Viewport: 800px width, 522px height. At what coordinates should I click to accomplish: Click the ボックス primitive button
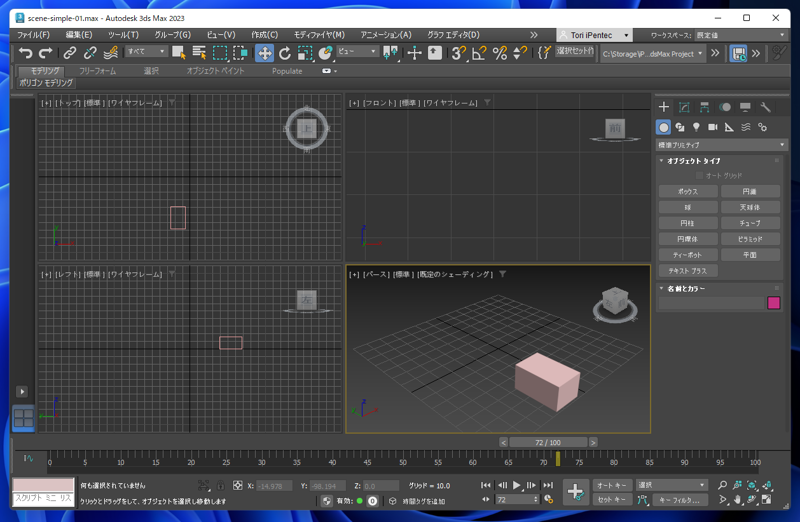[x=687, y=191]
